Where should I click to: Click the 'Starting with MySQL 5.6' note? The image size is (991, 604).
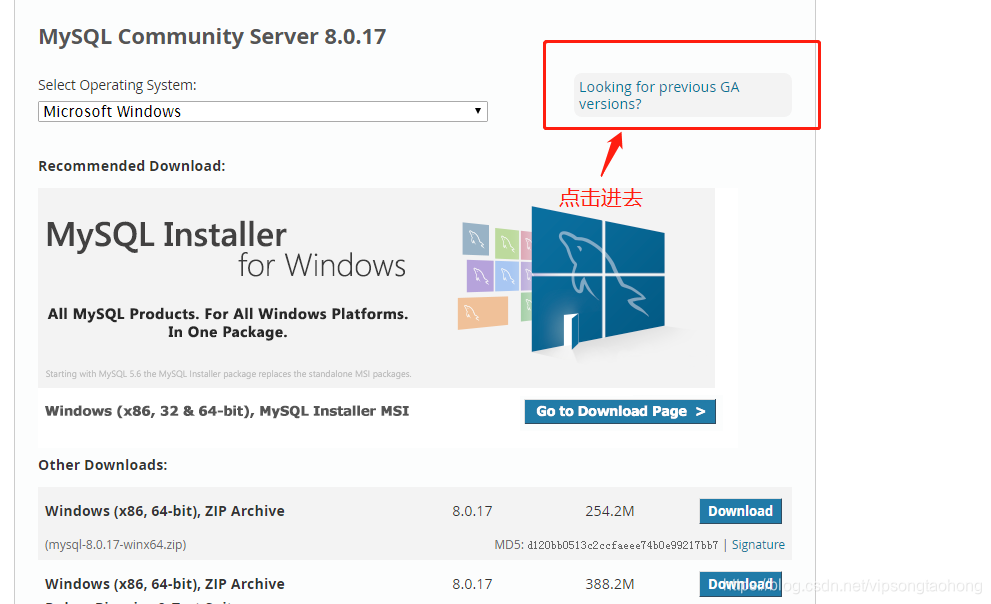[x=228, y=374]
